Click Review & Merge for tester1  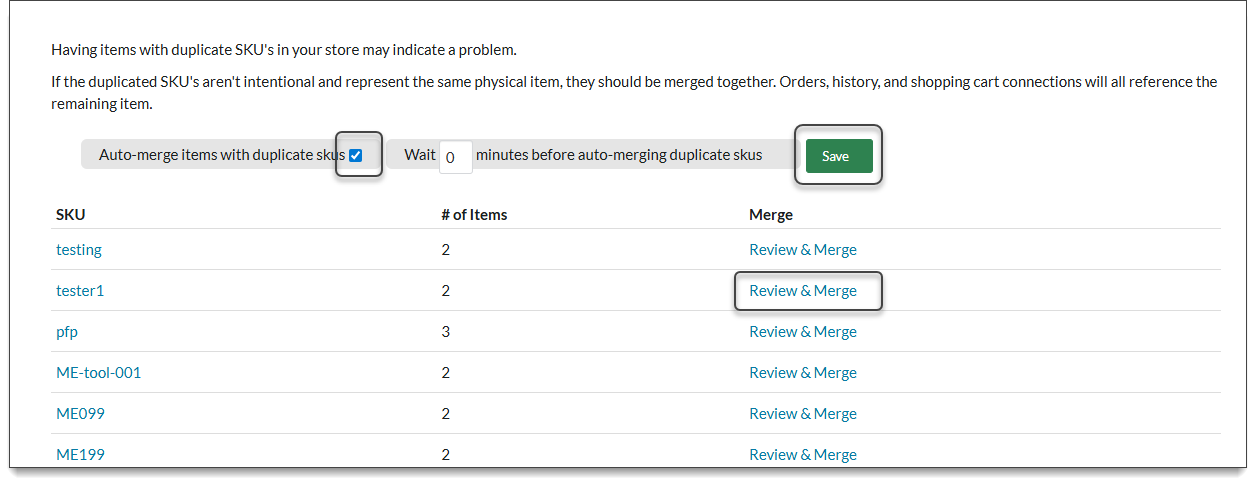click(803, 291)
